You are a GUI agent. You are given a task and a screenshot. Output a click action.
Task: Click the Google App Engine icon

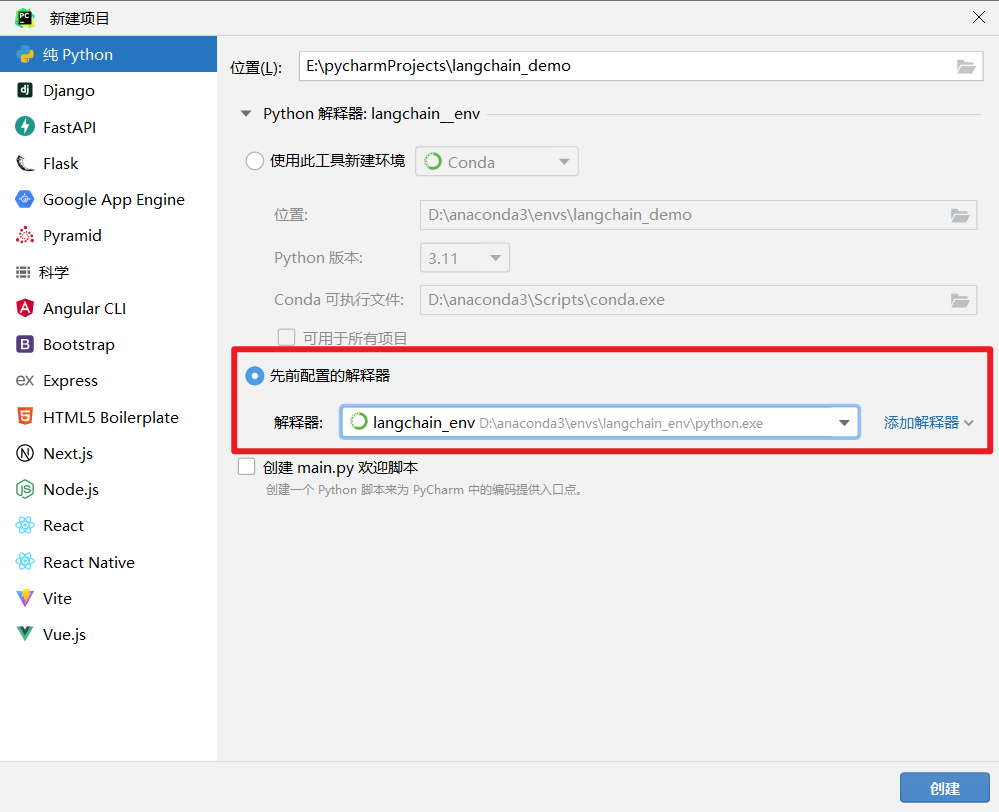pos(25,199)
